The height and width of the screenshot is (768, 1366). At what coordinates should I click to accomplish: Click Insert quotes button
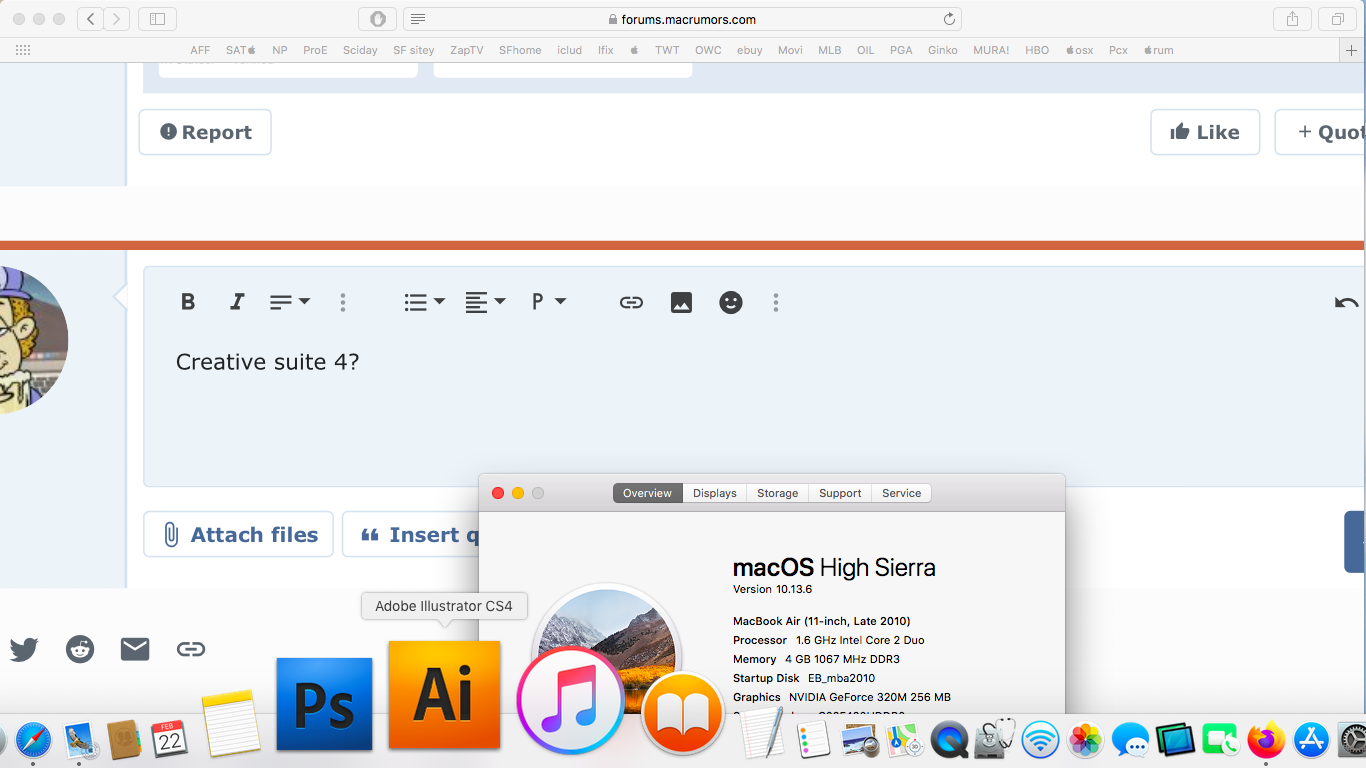[x=411, y=535]
